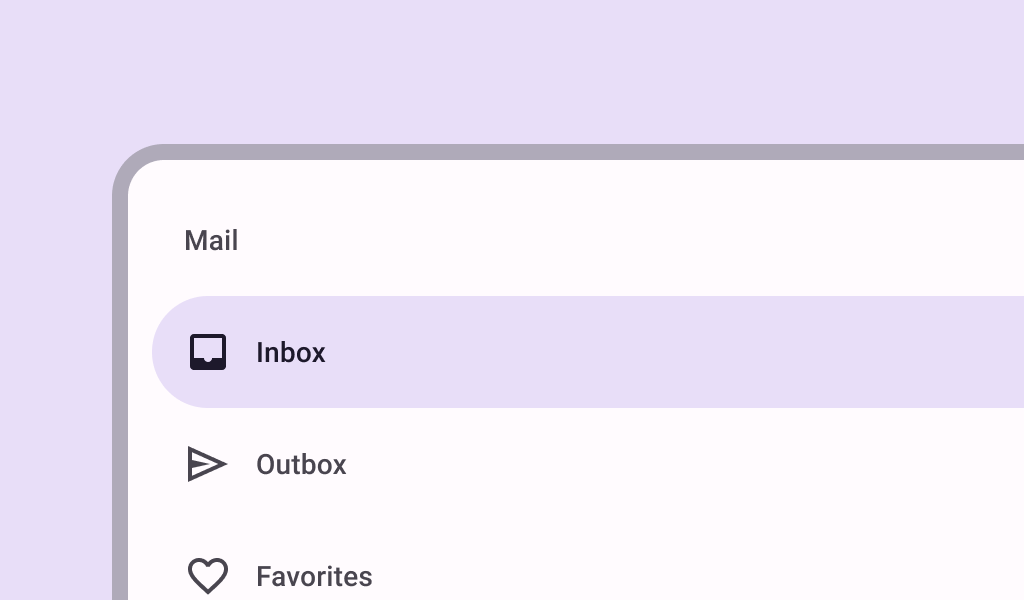Tap the filled tray icon beside Inbox
Viewport: 1024px width, 600px height.
coord(208,352)
